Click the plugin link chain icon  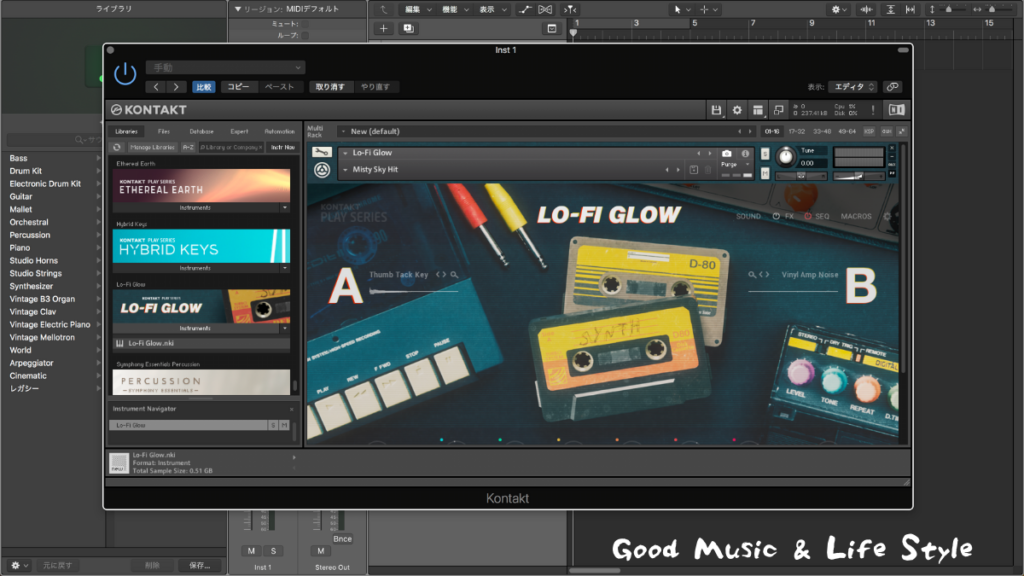(x=892, y=87)
